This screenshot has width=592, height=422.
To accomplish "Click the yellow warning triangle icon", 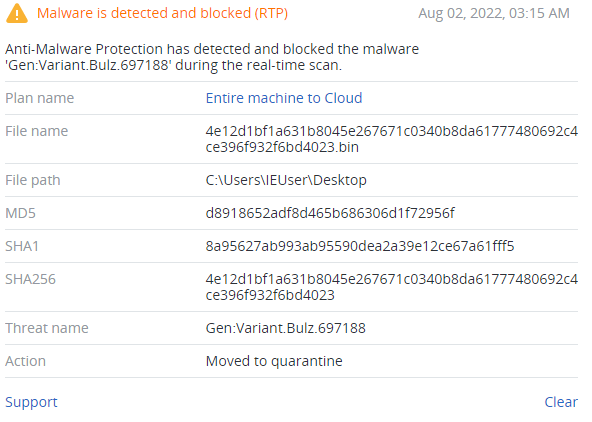I will tap(17, 13).
